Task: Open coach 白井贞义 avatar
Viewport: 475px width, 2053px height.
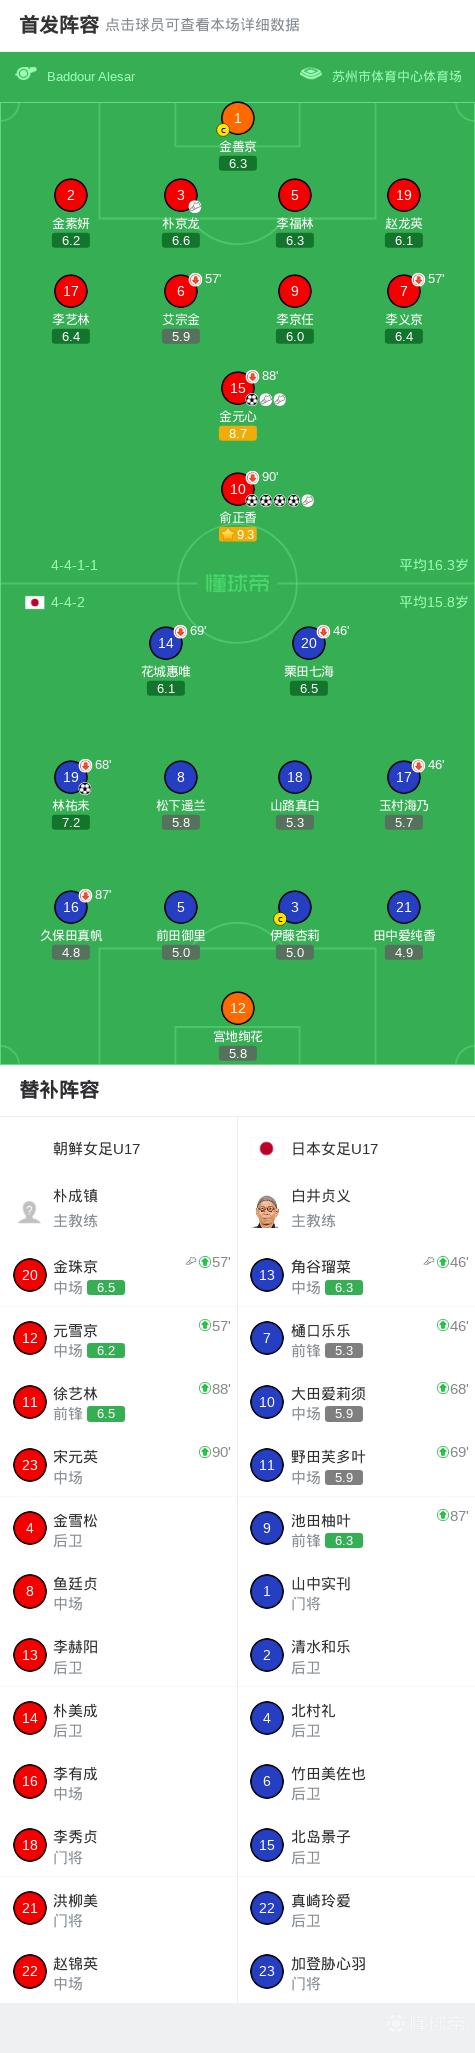Action: [x=266, y=1211]
